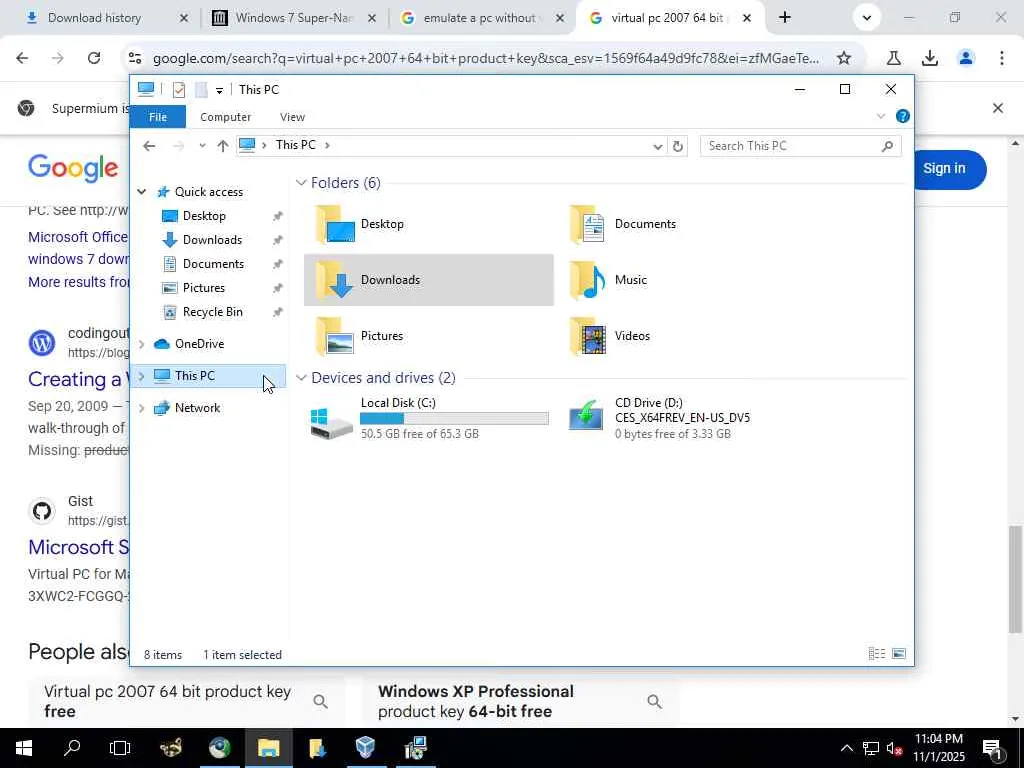Select Pictures in Quick access
Image resolution: width=1024 pixels, height=768 pixels.
click(203, 288)
